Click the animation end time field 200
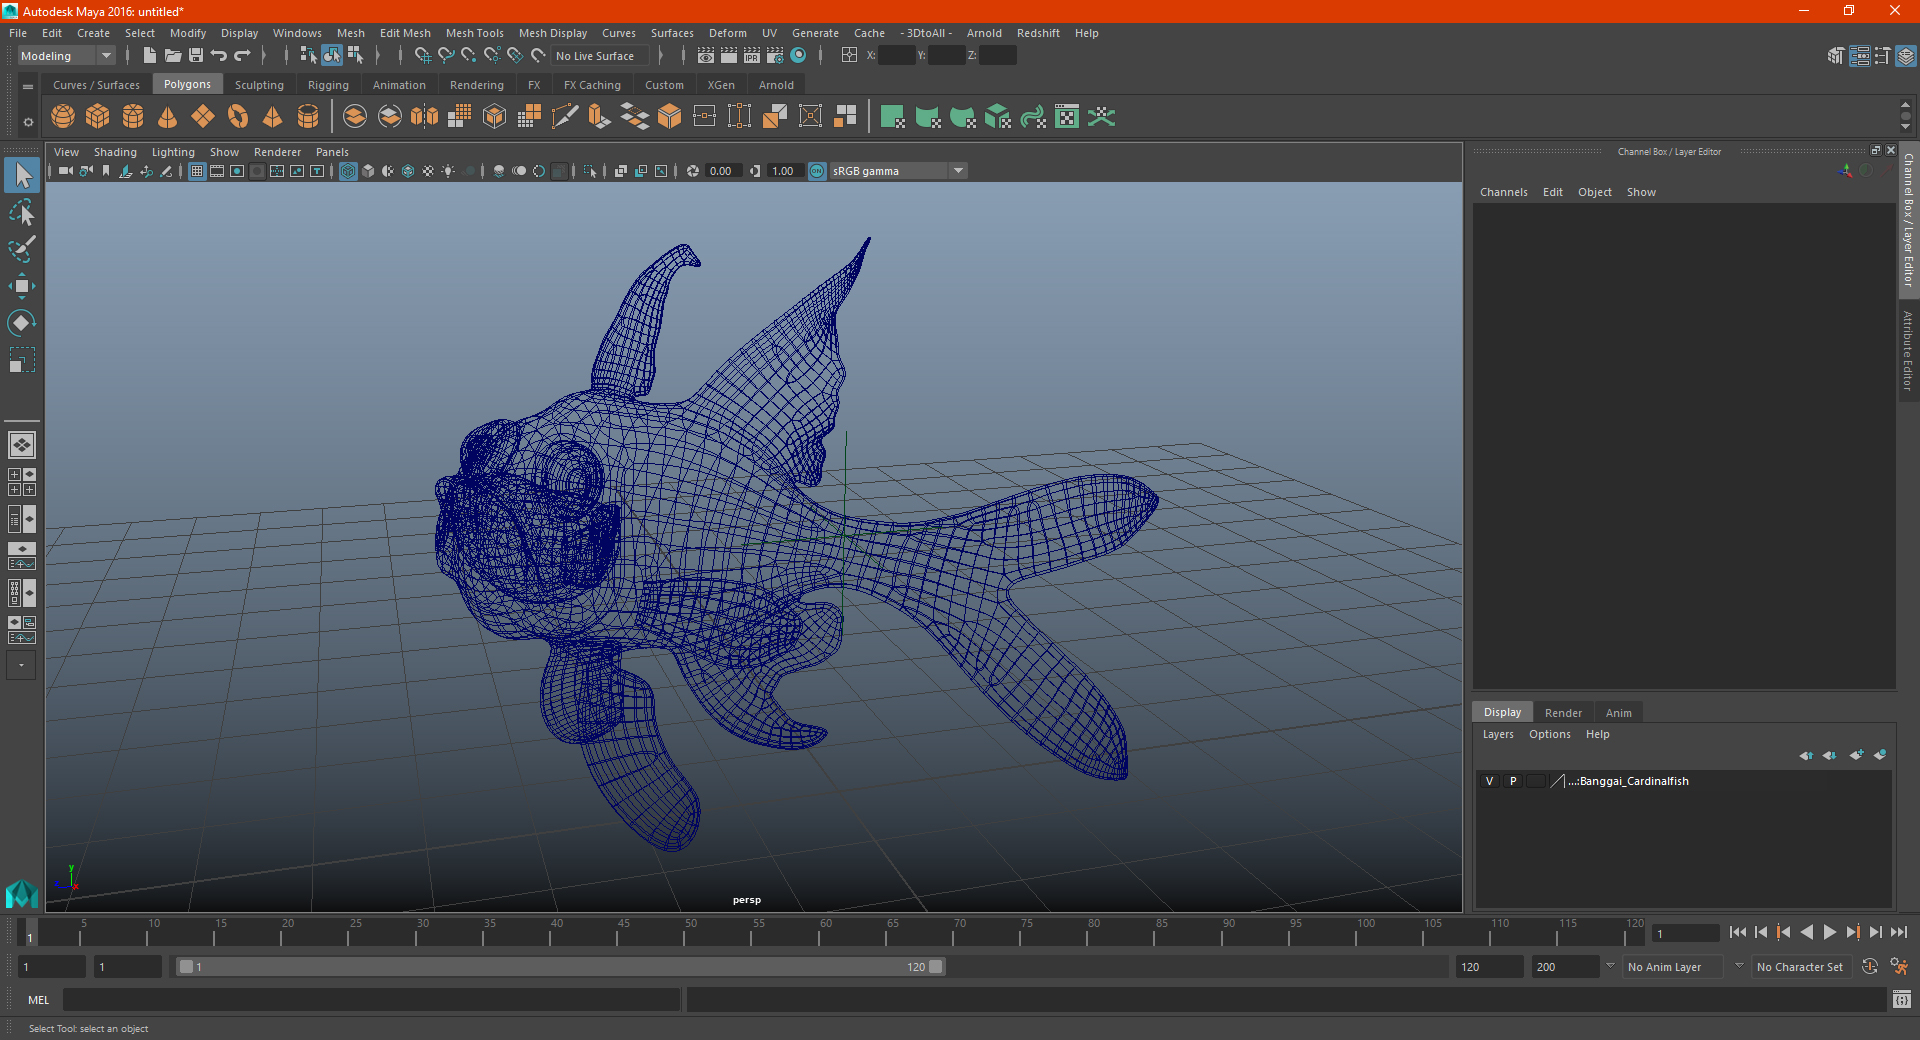1920x1040 pixels. click(1565, 967)
